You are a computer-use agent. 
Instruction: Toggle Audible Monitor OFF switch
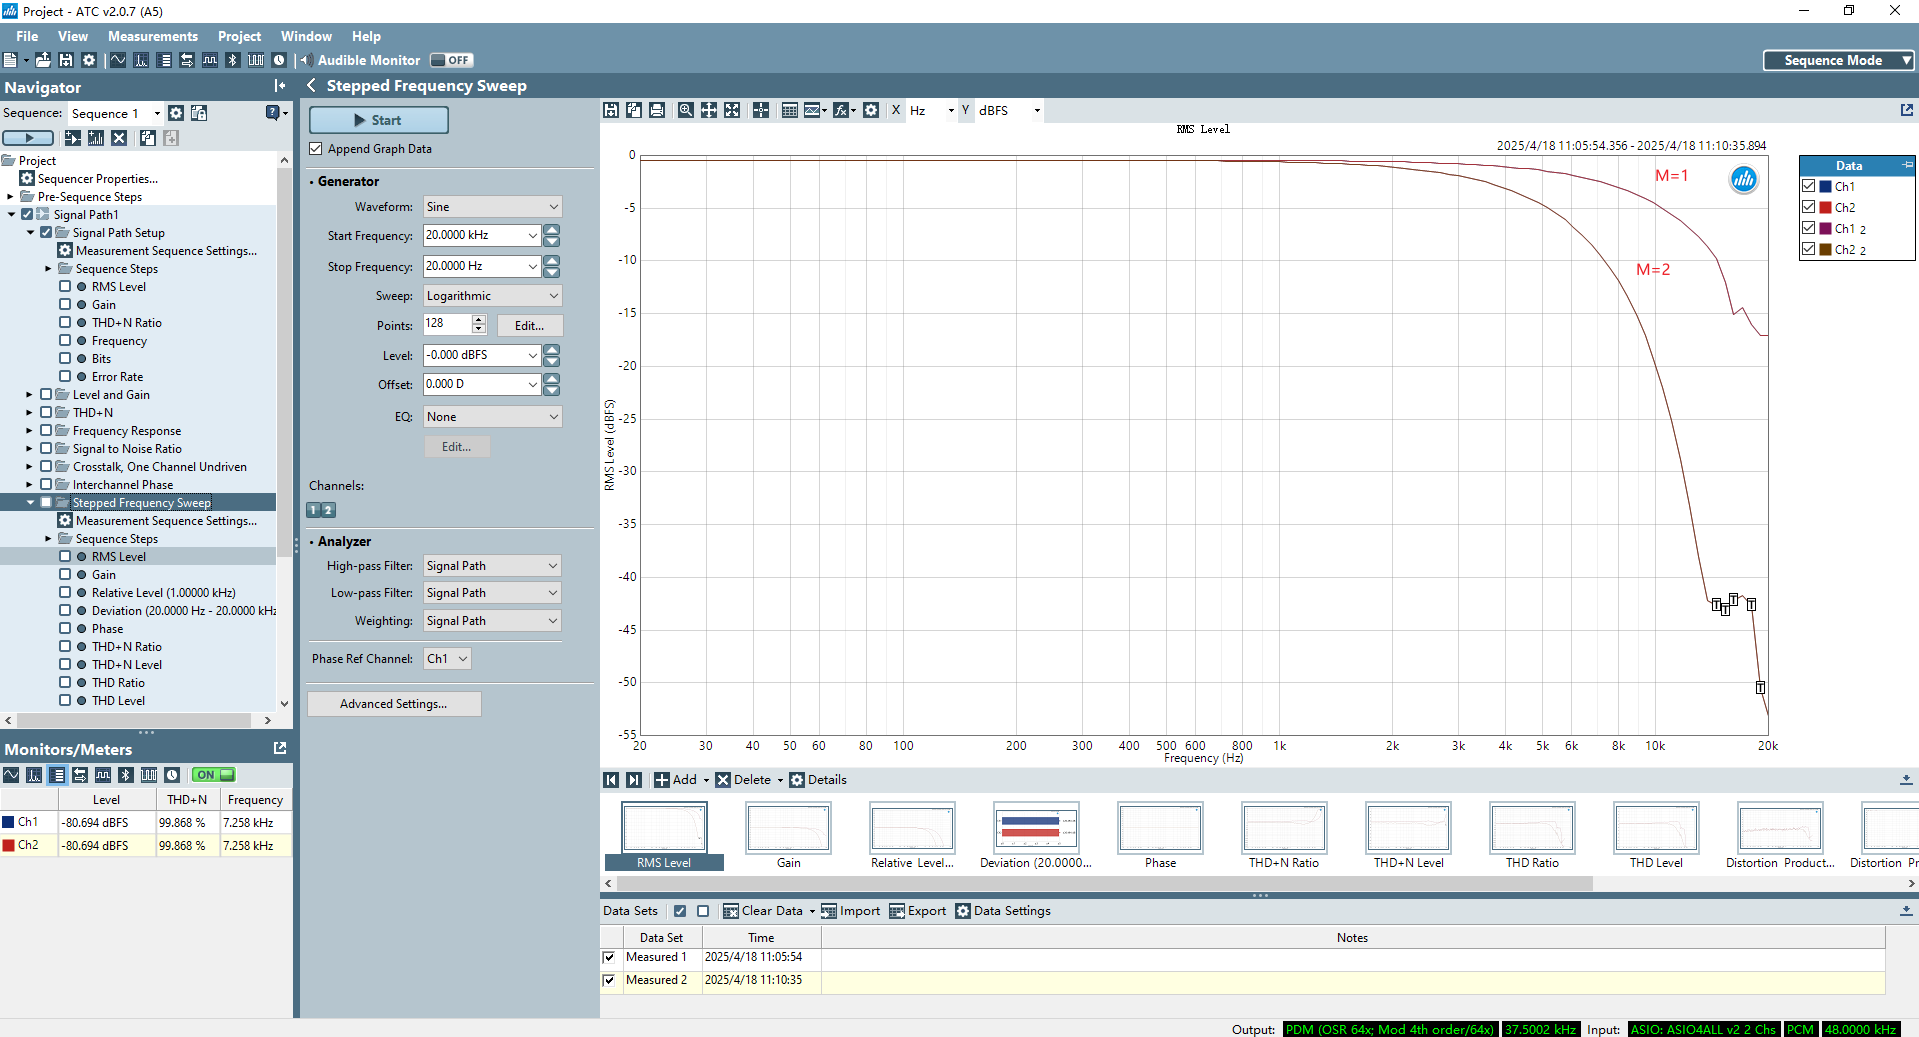451,60
